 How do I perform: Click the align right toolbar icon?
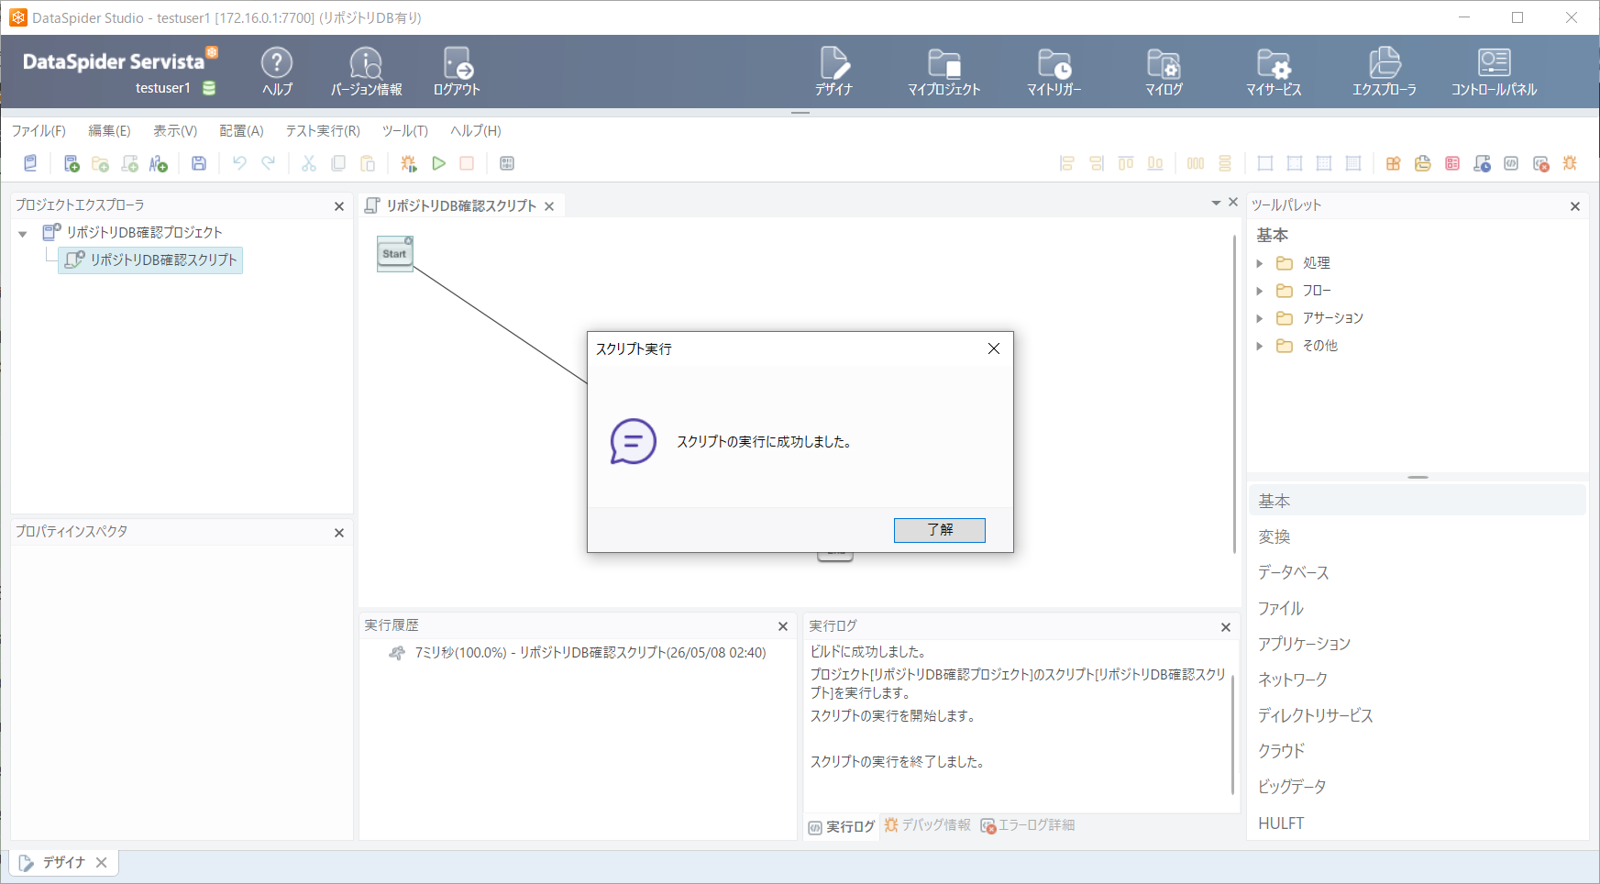click(x=1096, y=163)
